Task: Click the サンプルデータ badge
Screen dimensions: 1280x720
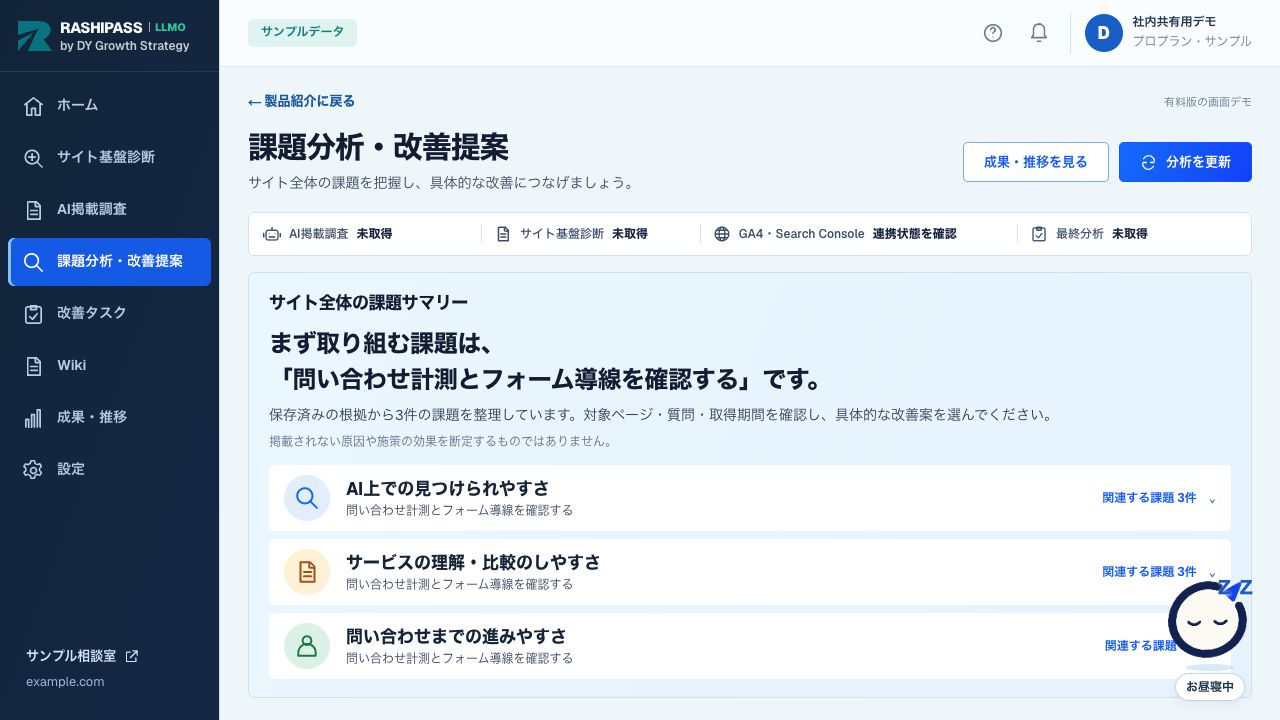Action: point(302,33)
